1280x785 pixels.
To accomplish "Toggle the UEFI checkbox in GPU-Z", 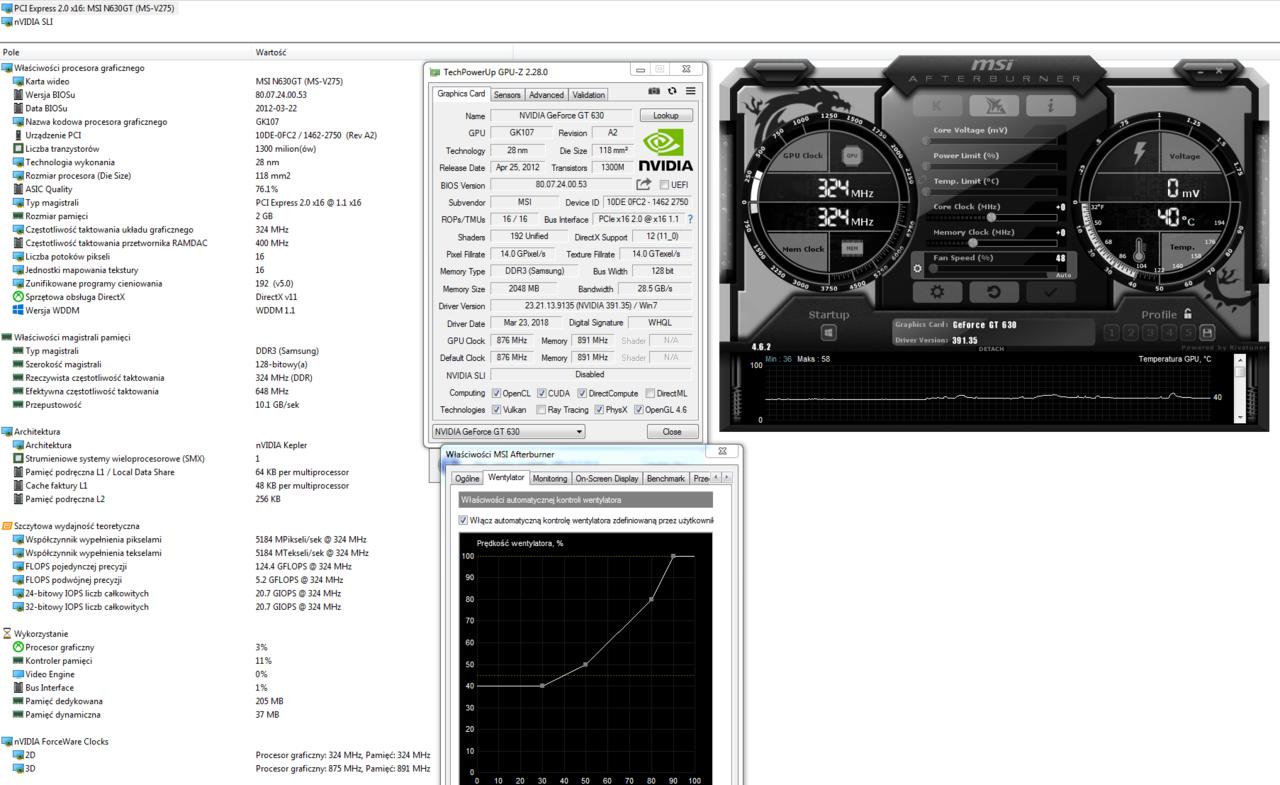I will coord(665,185).
